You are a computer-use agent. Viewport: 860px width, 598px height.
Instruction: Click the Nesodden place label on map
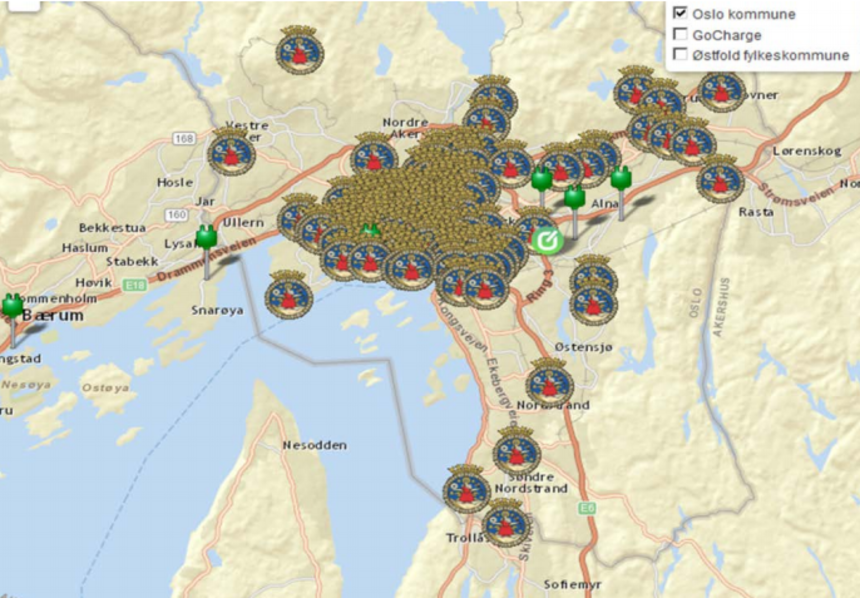point(314,444)
